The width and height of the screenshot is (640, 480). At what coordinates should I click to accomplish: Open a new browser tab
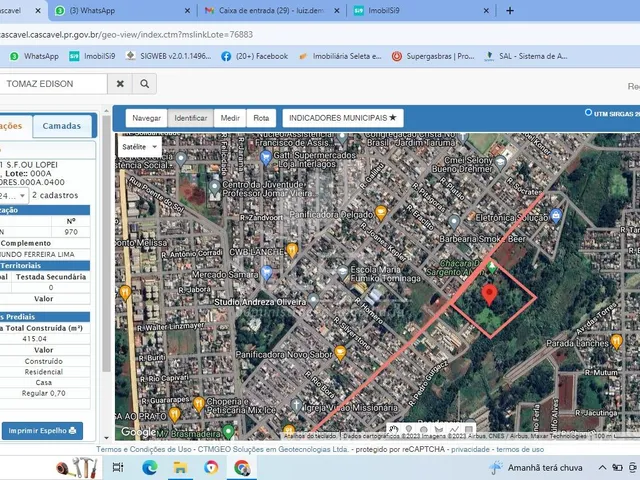click(510, 11)
